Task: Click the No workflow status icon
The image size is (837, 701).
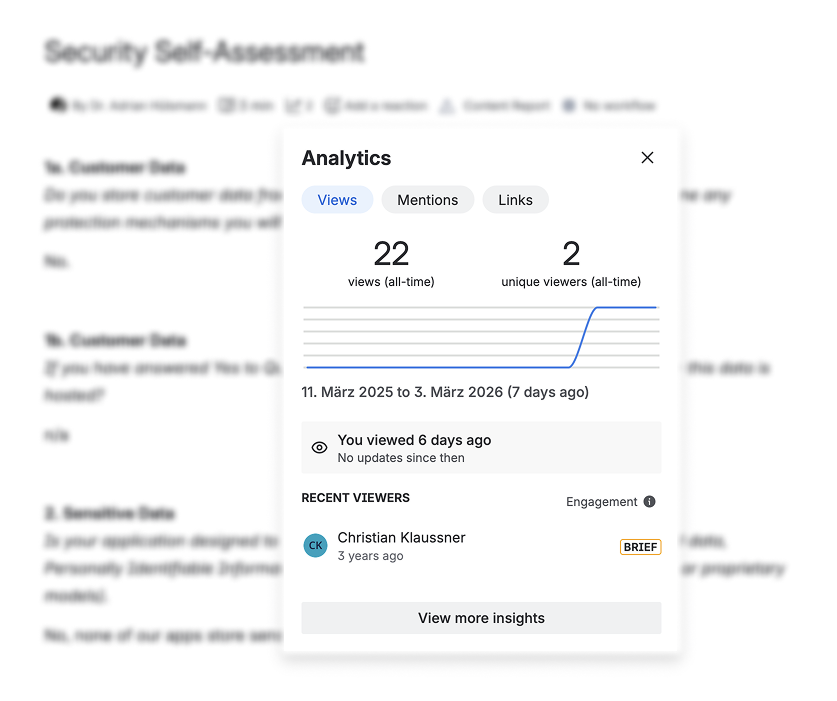Action: click(570, 105)
